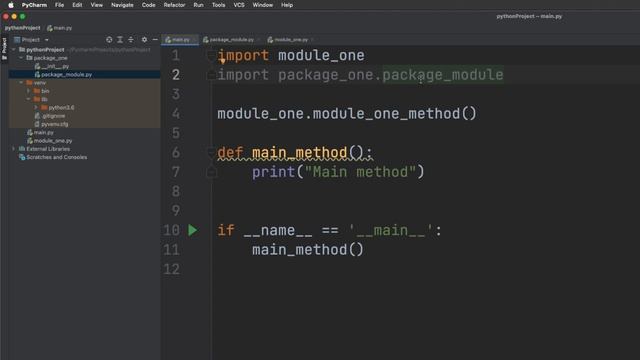Select module_one.py in project tree
The image size is (640, 360).
point(50,141)
